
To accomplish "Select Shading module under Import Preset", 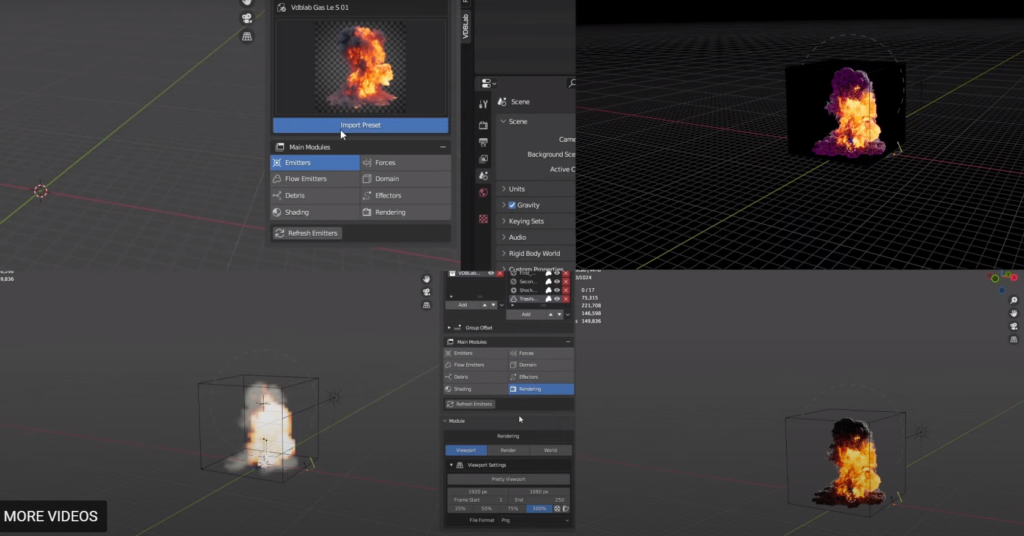I will click(x=315, y=212).
